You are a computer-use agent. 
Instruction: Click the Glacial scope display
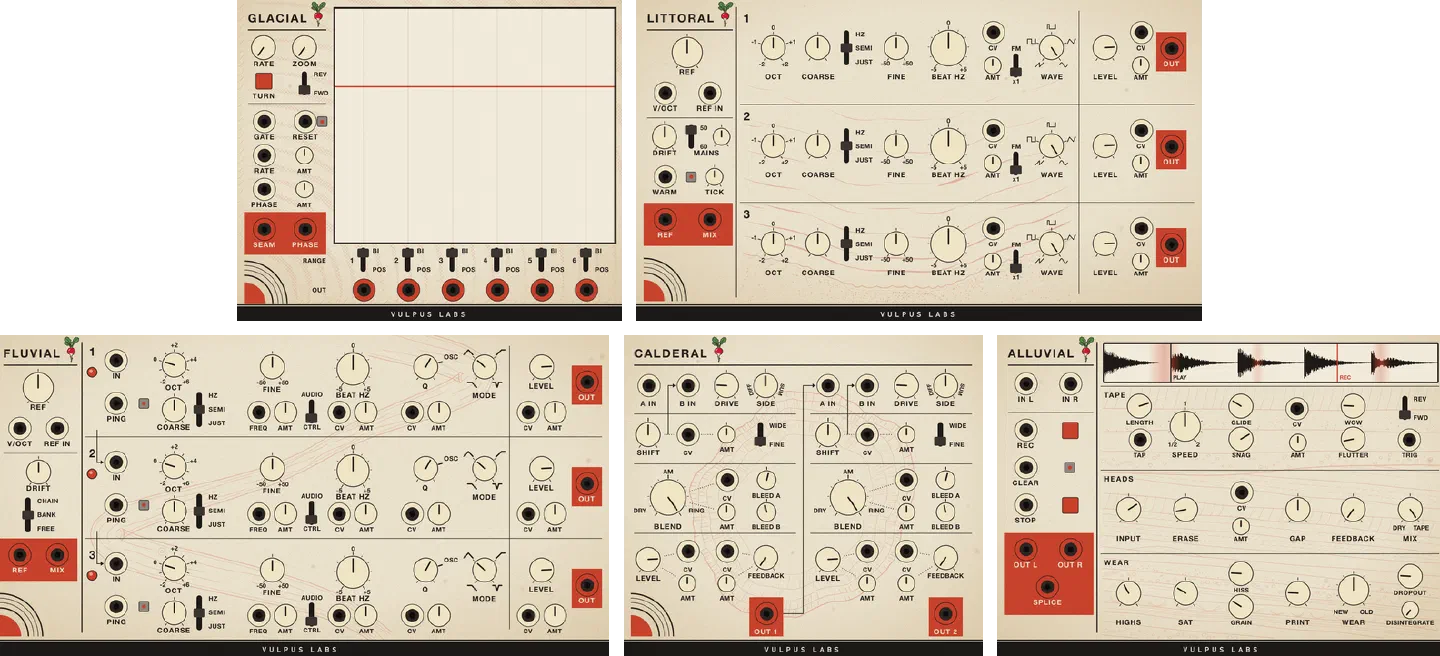tap(475, 125)
